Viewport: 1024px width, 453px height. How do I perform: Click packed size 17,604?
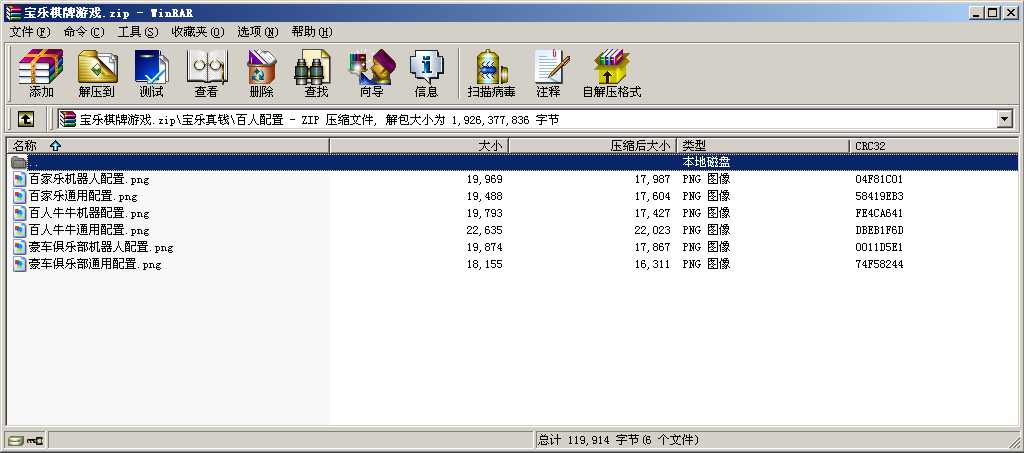click(652, 196)
